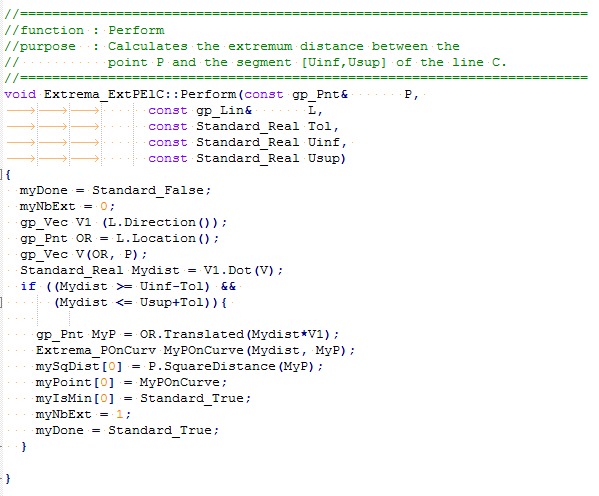Click 'Uinf-Tol' in the condition
Viewport: 599px width, 496px height.
[x=172, y=286]
